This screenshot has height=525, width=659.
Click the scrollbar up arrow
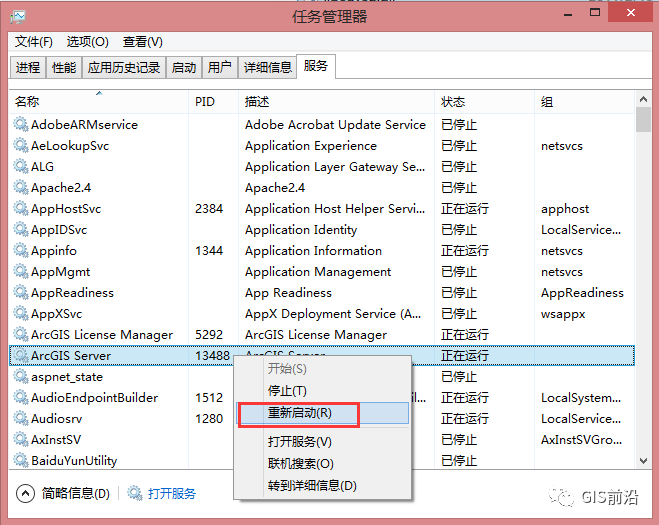click(643, 99)
